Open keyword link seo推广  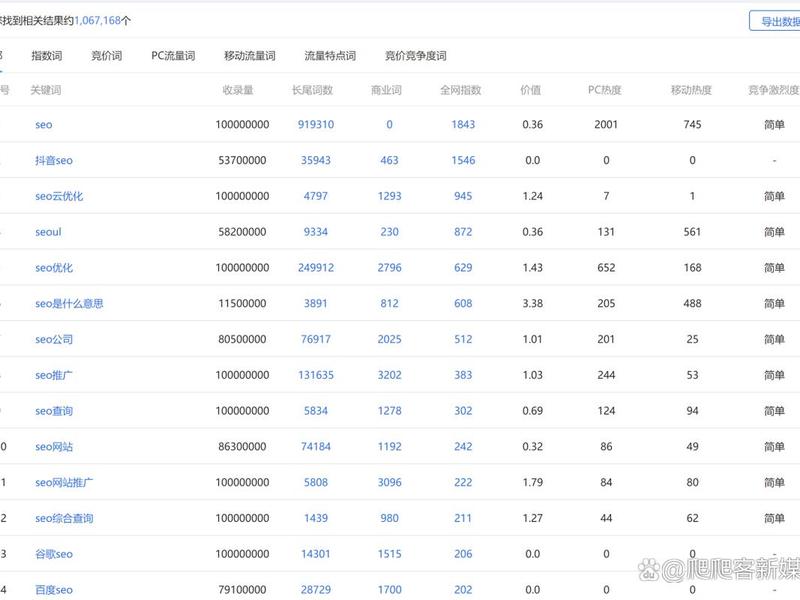[54, 375]
